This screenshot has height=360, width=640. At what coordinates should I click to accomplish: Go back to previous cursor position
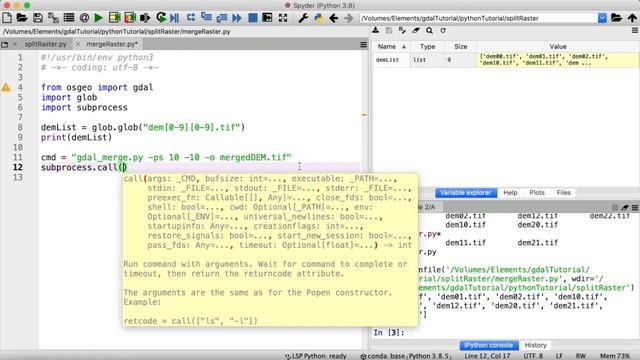coord(333,18)
